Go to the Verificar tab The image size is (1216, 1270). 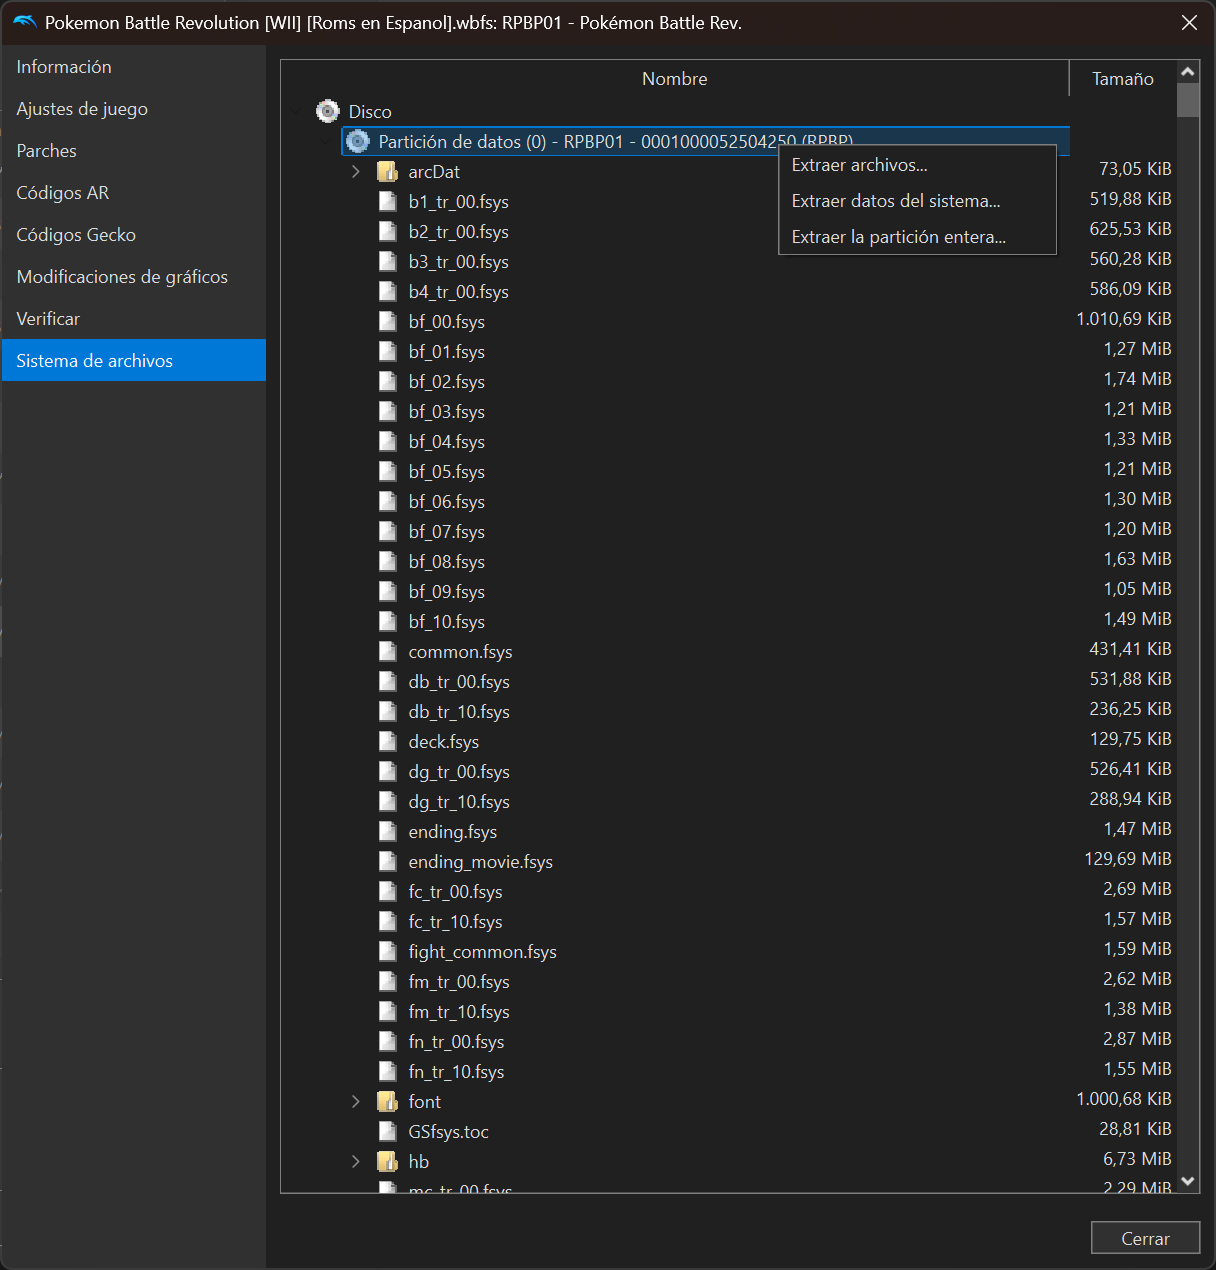click(134, 319)
